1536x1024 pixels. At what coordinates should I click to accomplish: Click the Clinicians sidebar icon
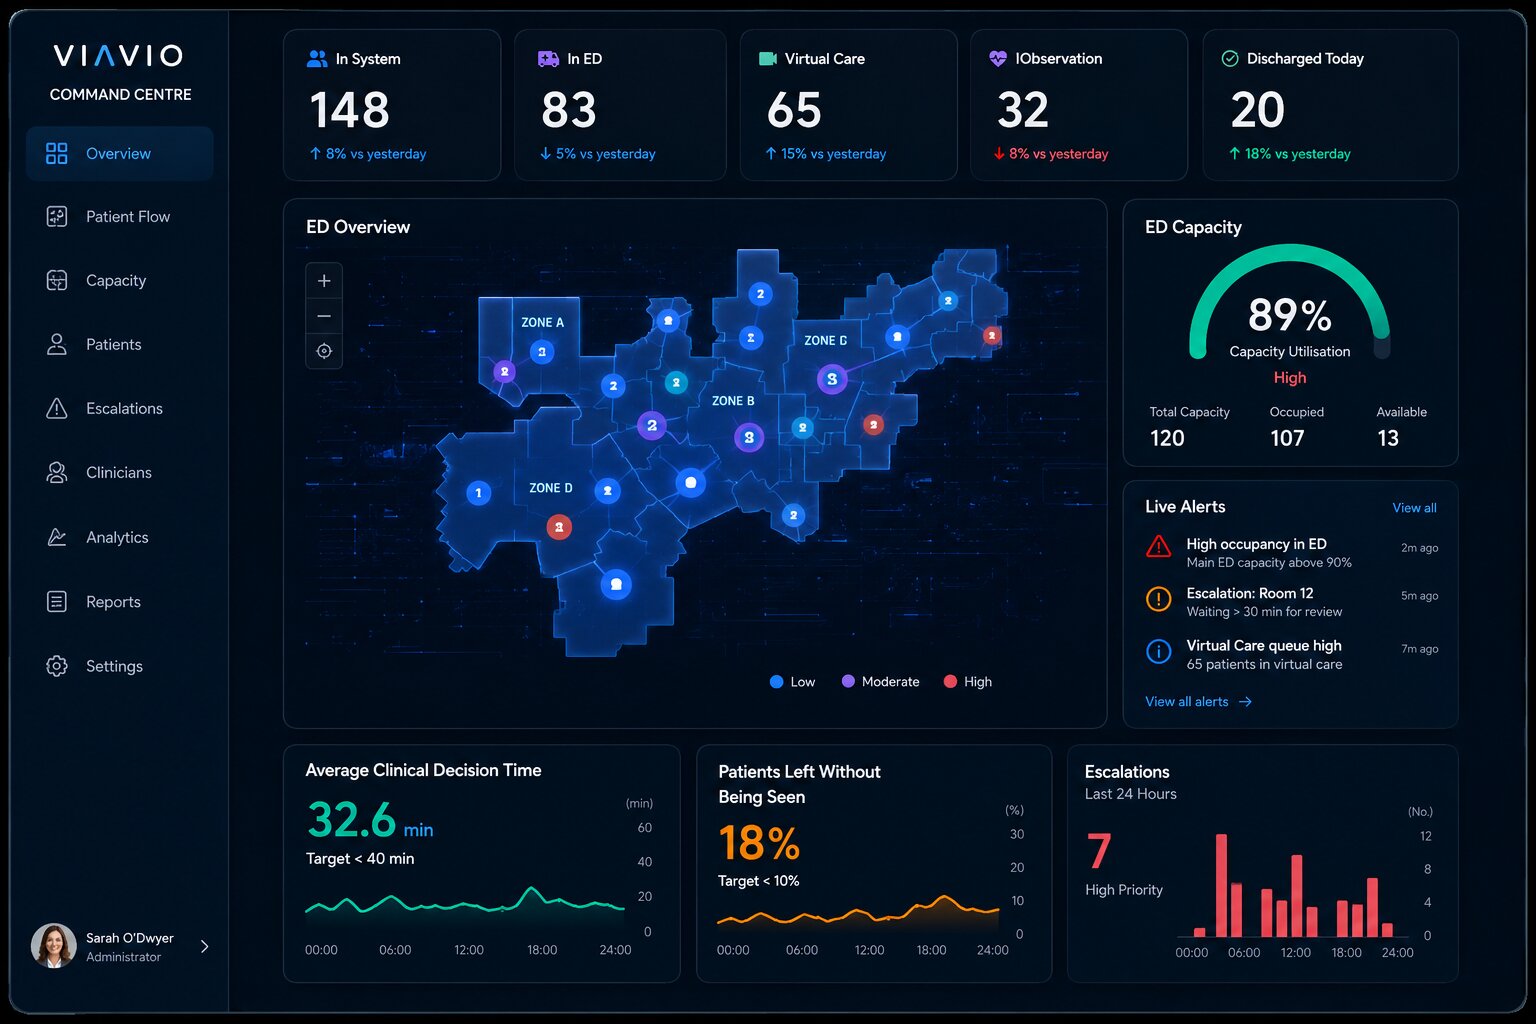[57, 472]
